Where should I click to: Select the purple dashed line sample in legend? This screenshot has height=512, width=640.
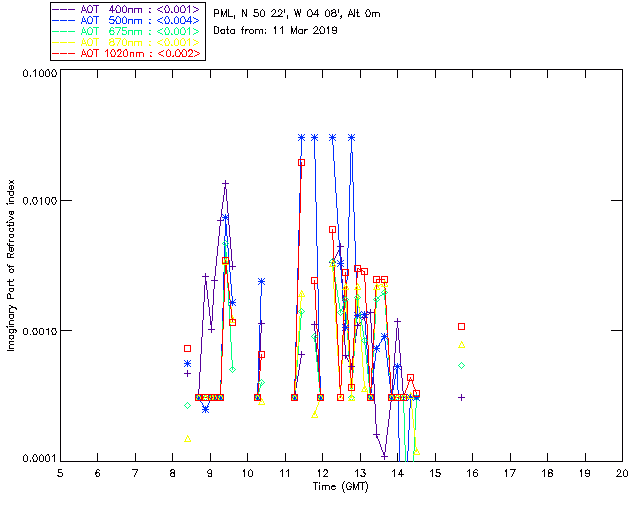coord(64,9)
